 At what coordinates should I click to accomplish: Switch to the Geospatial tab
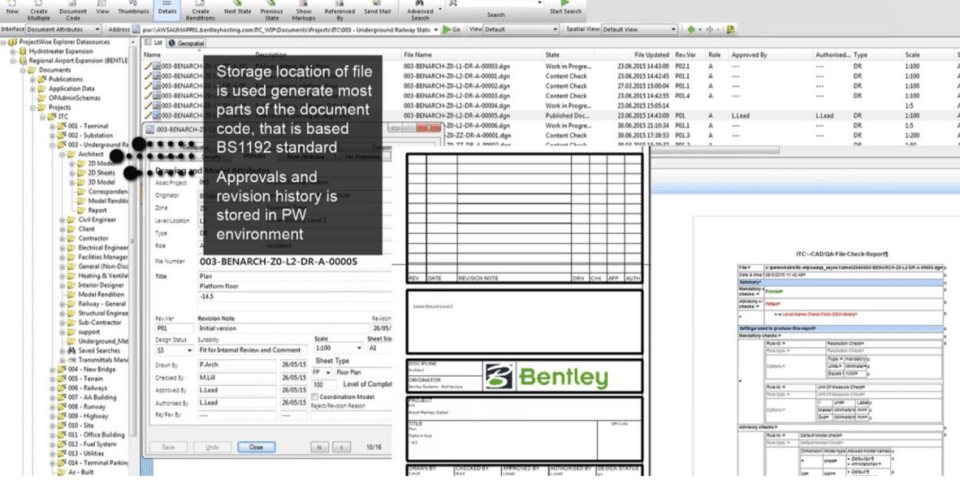click(x=187, y=43)
